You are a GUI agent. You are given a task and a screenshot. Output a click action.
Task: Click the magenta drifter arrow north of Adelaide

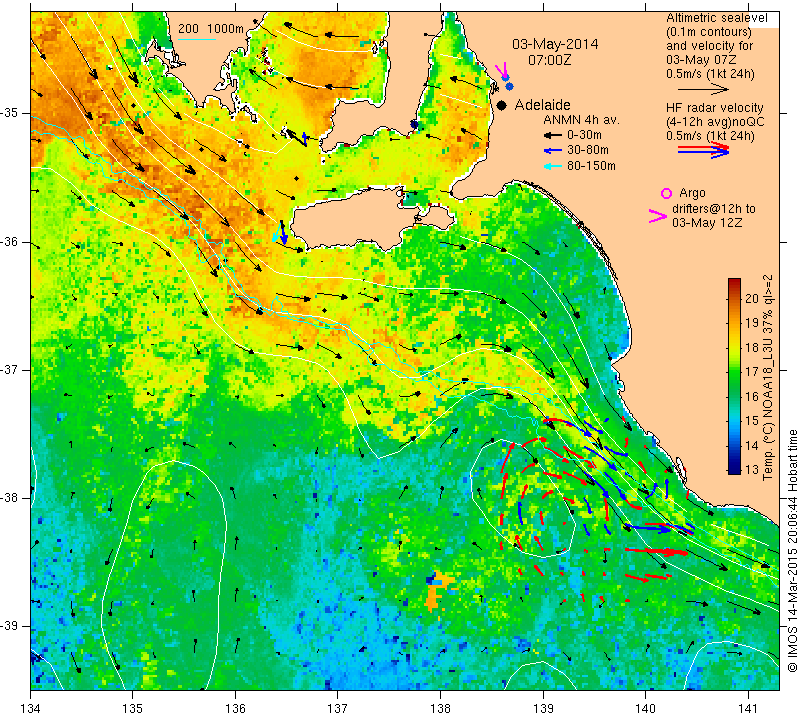[503, 69]
